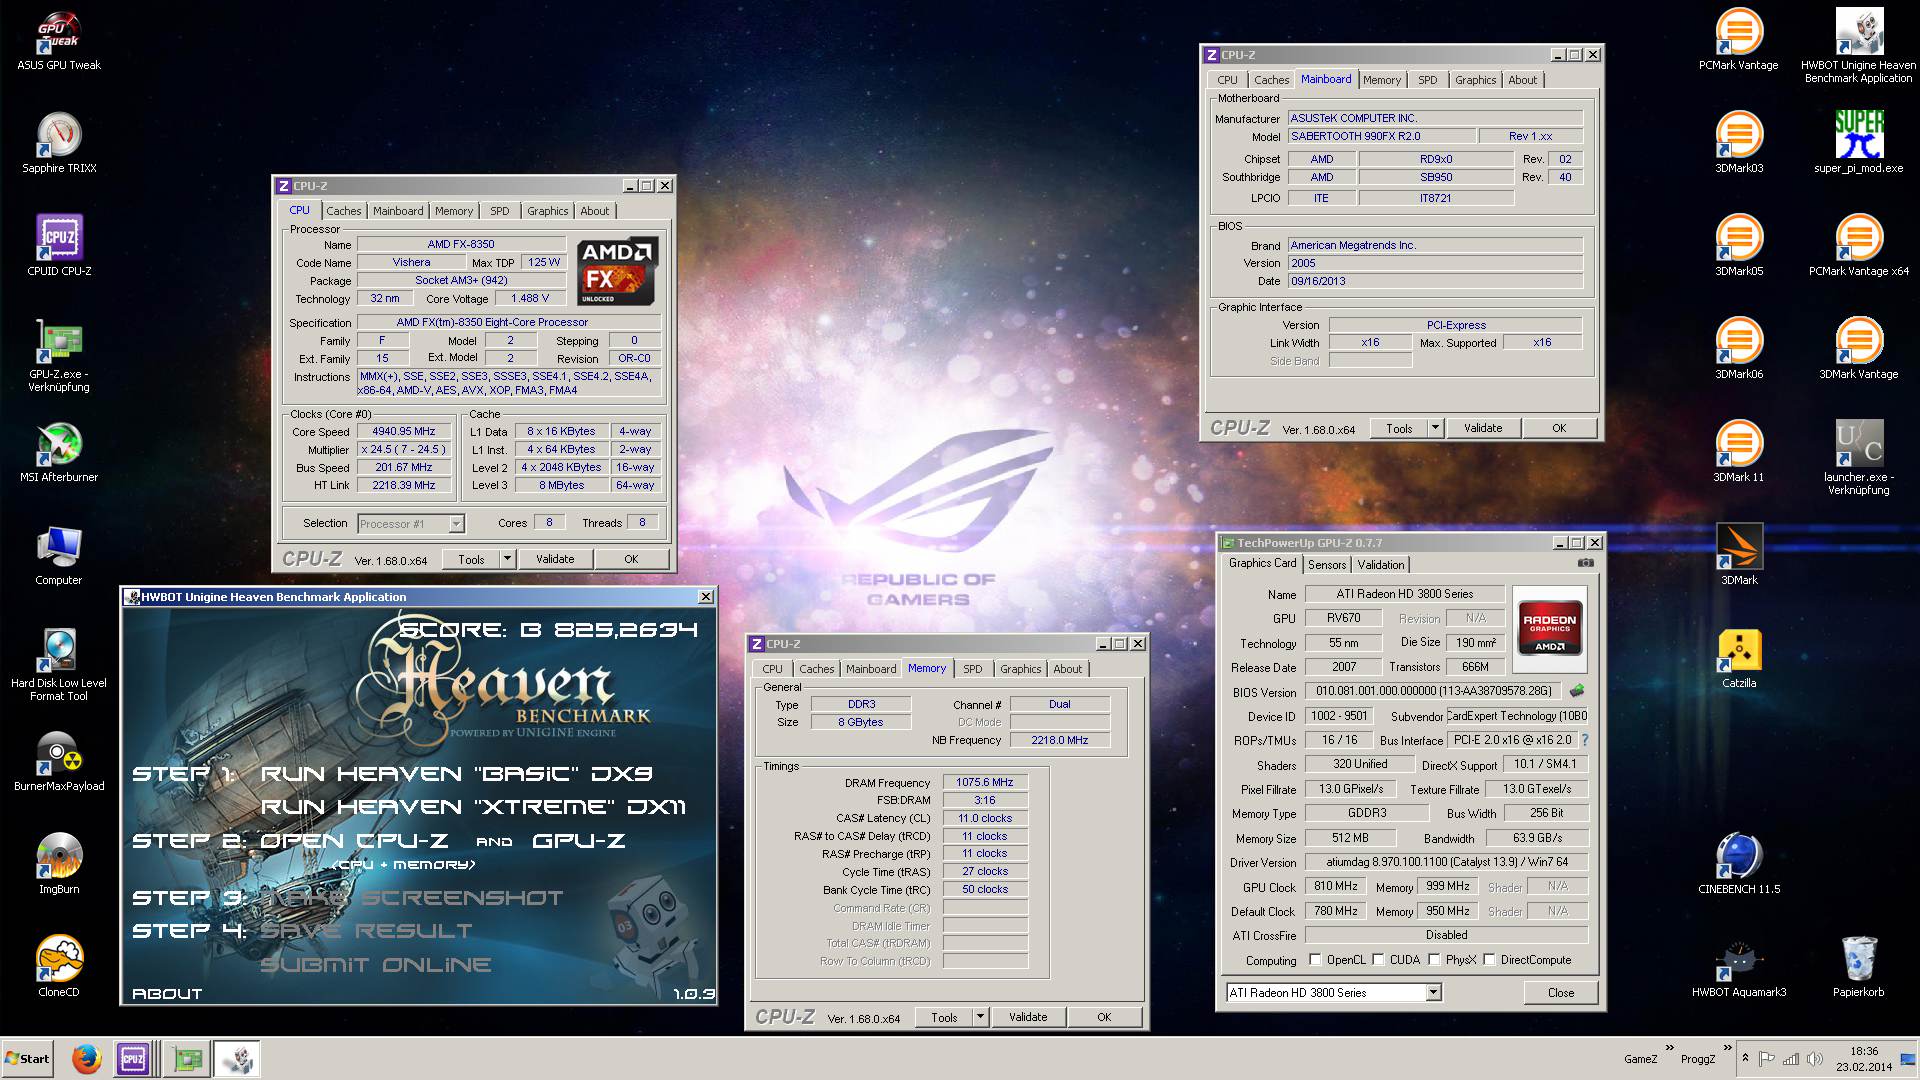The width and height of the screenshot is (1920, 1080).
Task: Open GPU-Z.exe shortcut on desktop
Action: pos(59,355)
